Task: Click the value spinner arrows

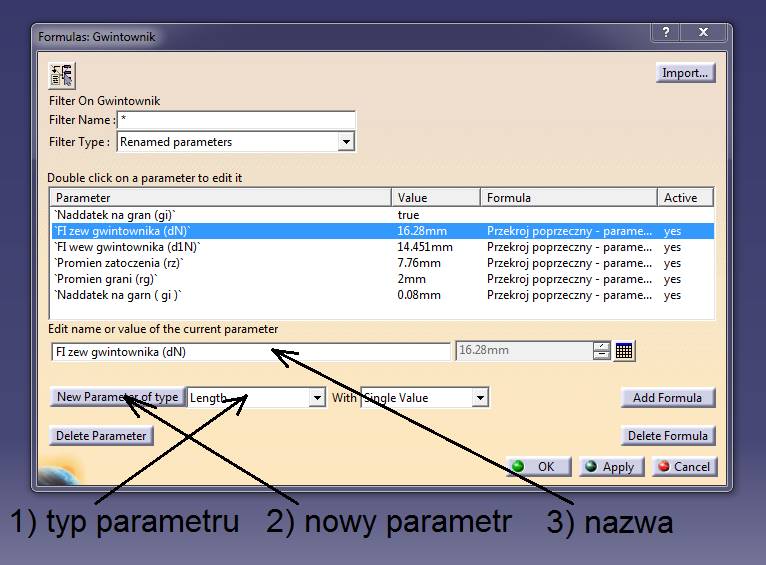Action: coord(601,351)
